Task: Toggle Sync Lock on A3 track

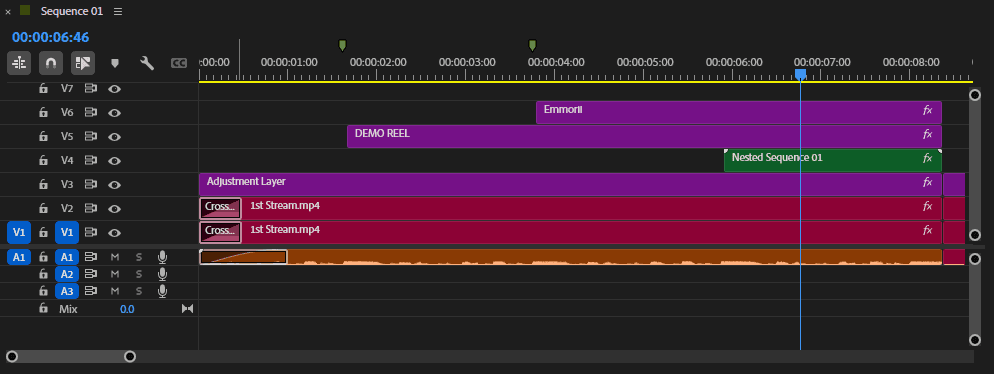Action: tap(91, 291)
